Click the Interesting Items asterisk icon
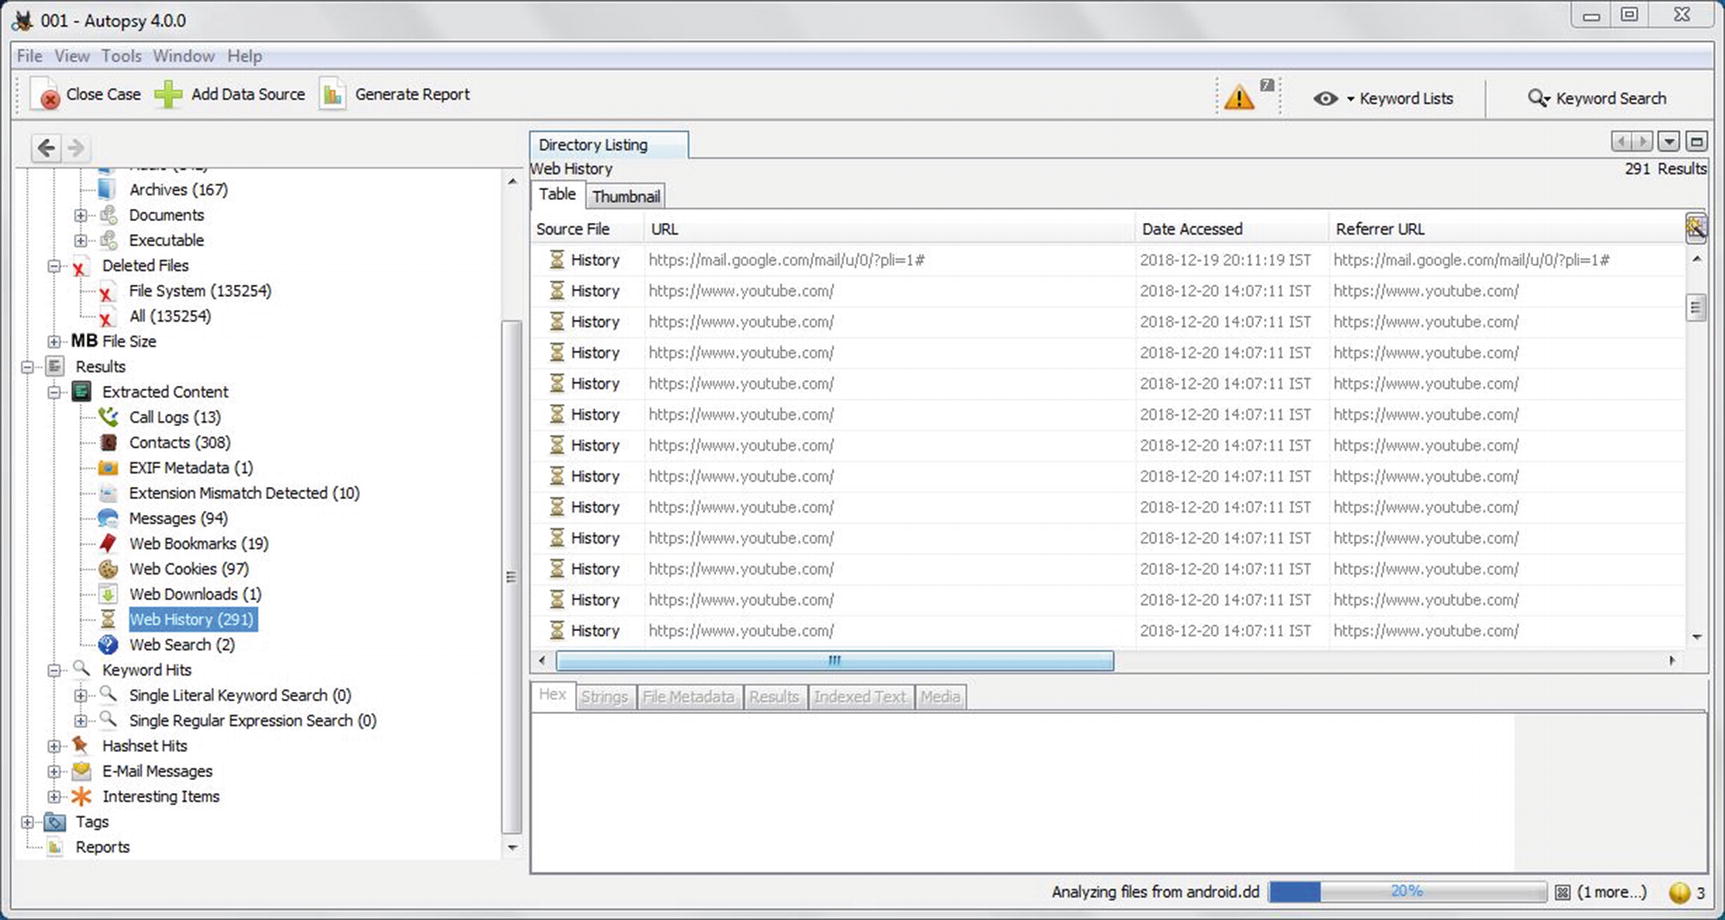The height and width of the screenshot is (920, 1725). (81, 796)
